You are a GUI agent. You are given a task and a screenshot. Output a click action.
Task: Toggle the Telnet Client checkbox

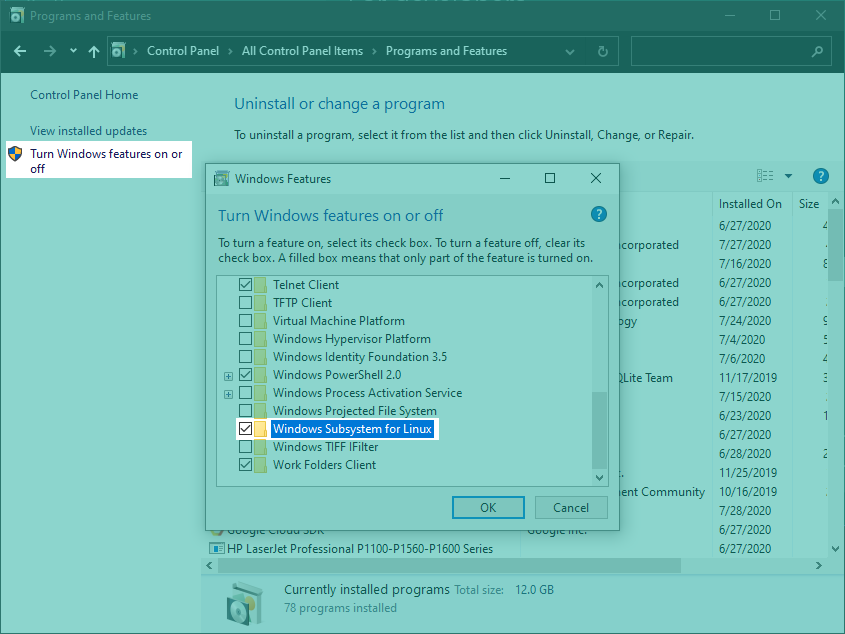245,284
